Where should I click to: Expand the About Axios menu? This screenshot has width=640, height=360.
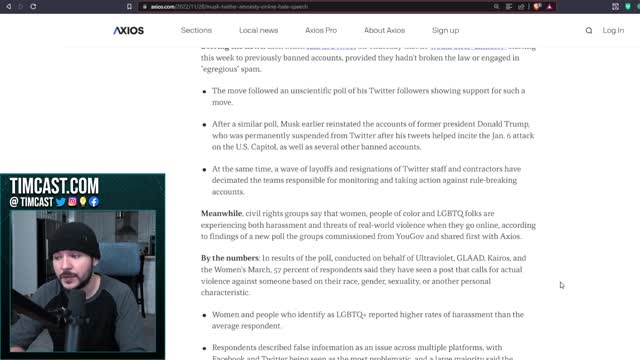(384, 30)
